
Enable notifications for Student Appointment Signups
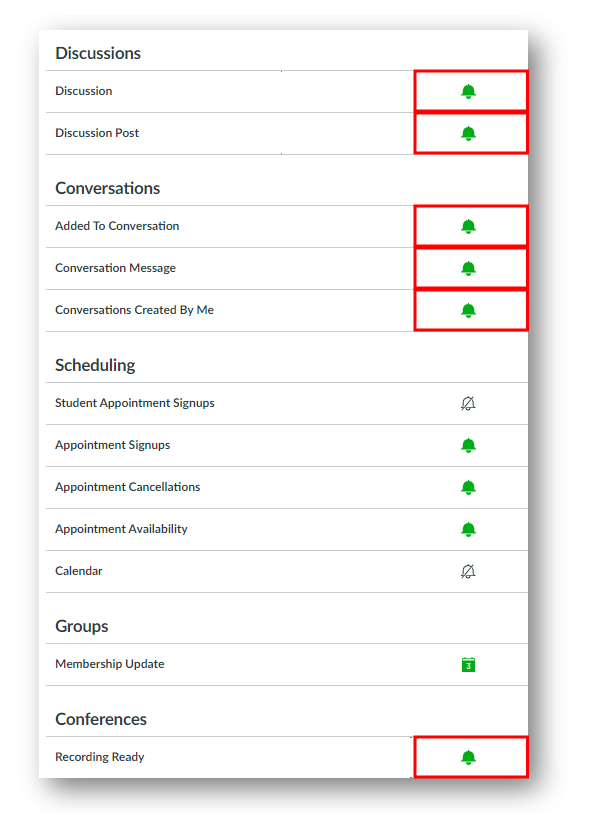[469, 403]
